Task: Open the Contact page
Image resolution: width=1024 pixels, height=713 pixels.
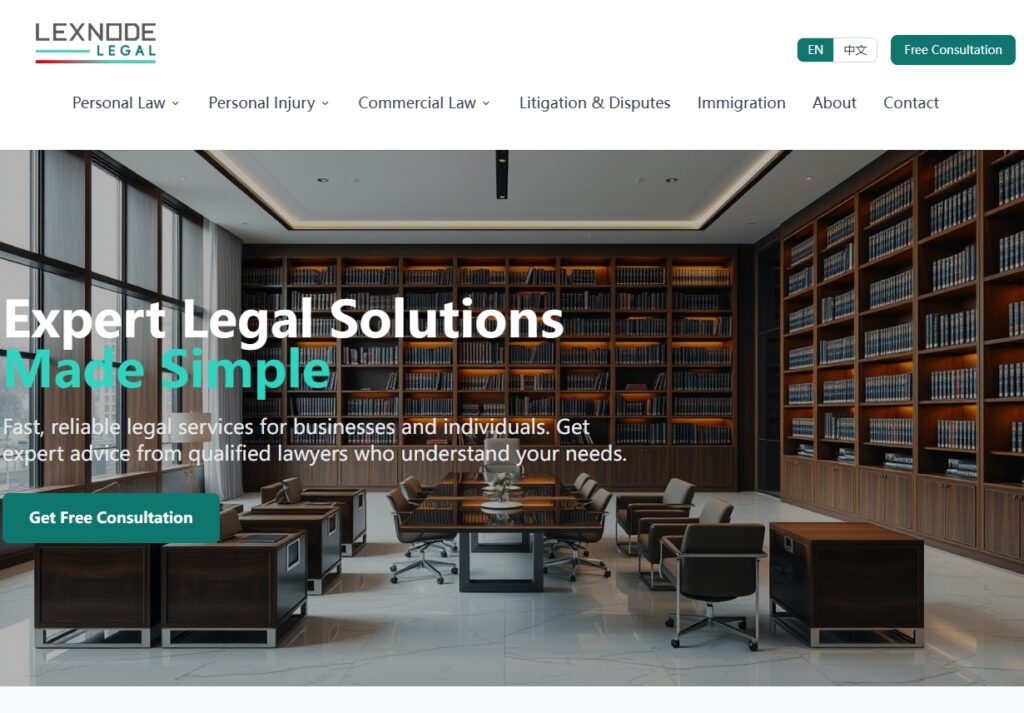Action: (911, 103)
